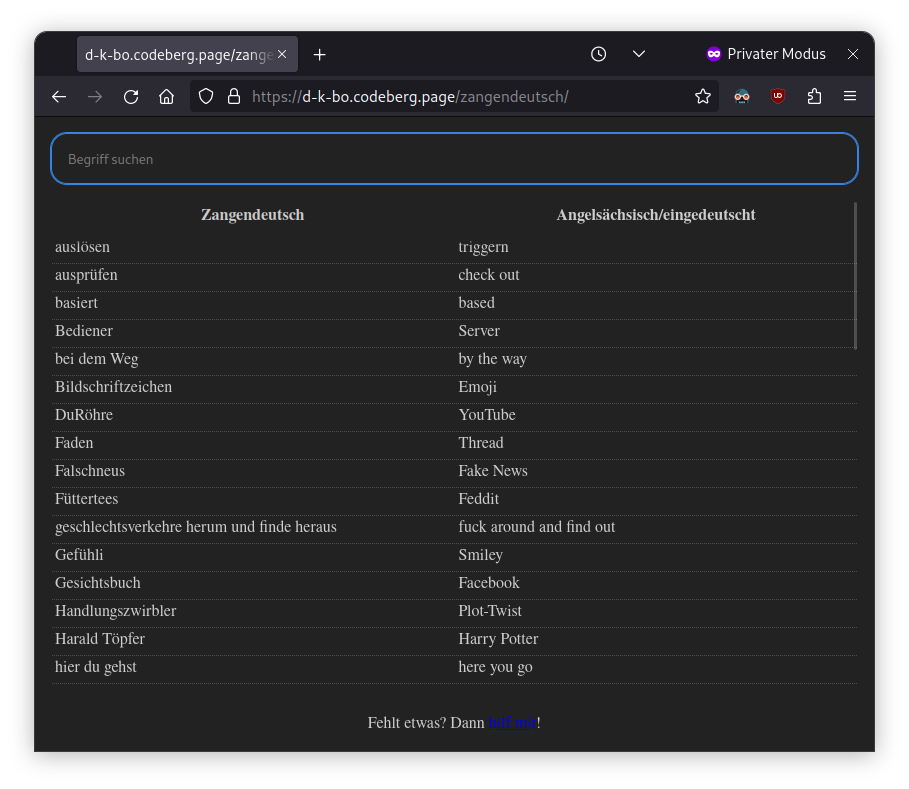
Task: Open the extensions puzzle menu
Action: coord(814,96)
